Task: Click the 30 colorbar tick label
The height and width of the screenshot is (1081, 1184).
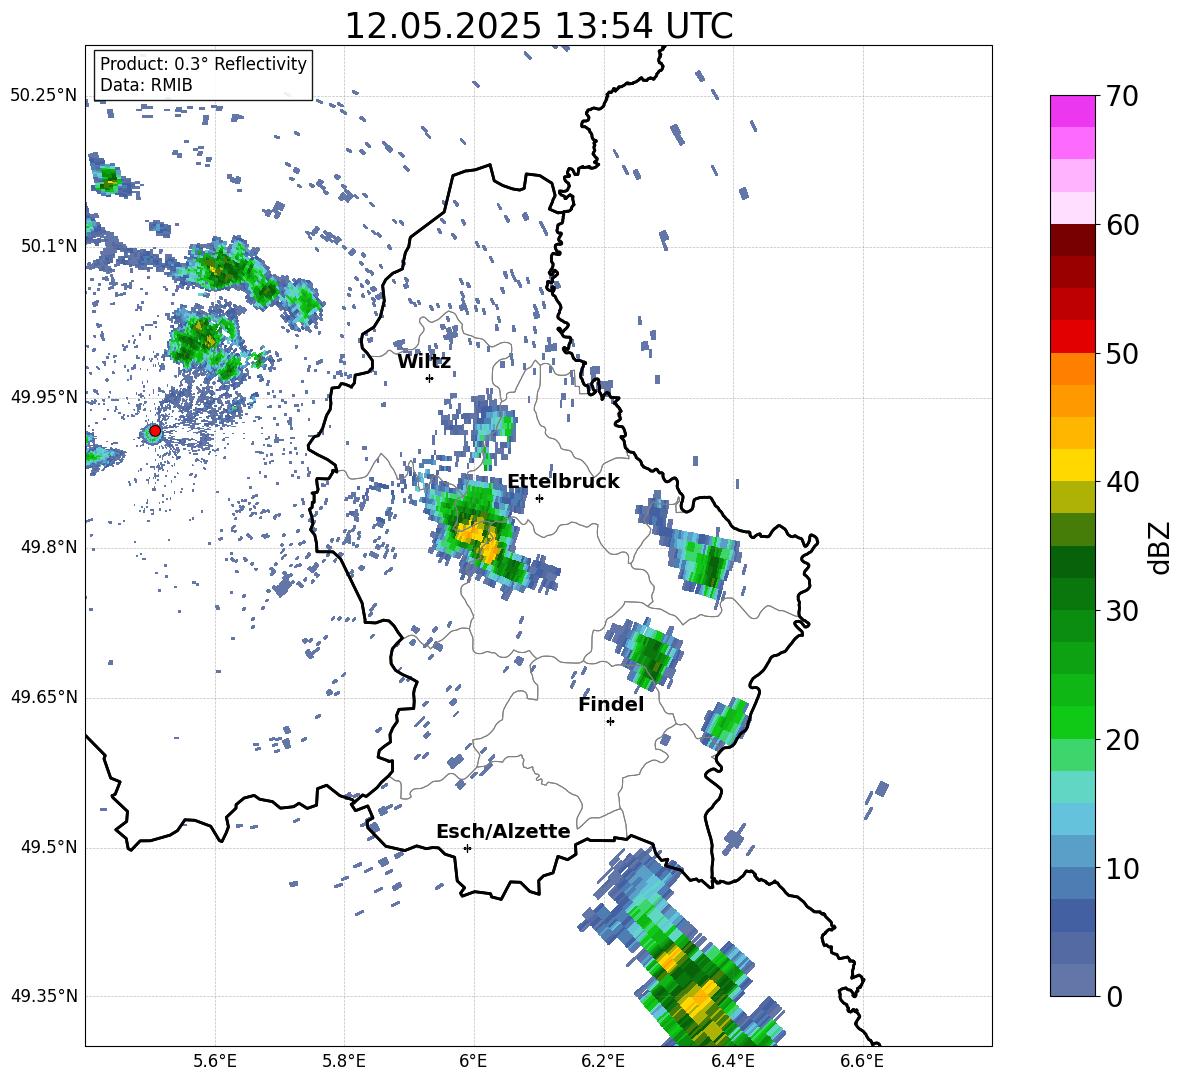Action: point(1121,611)
